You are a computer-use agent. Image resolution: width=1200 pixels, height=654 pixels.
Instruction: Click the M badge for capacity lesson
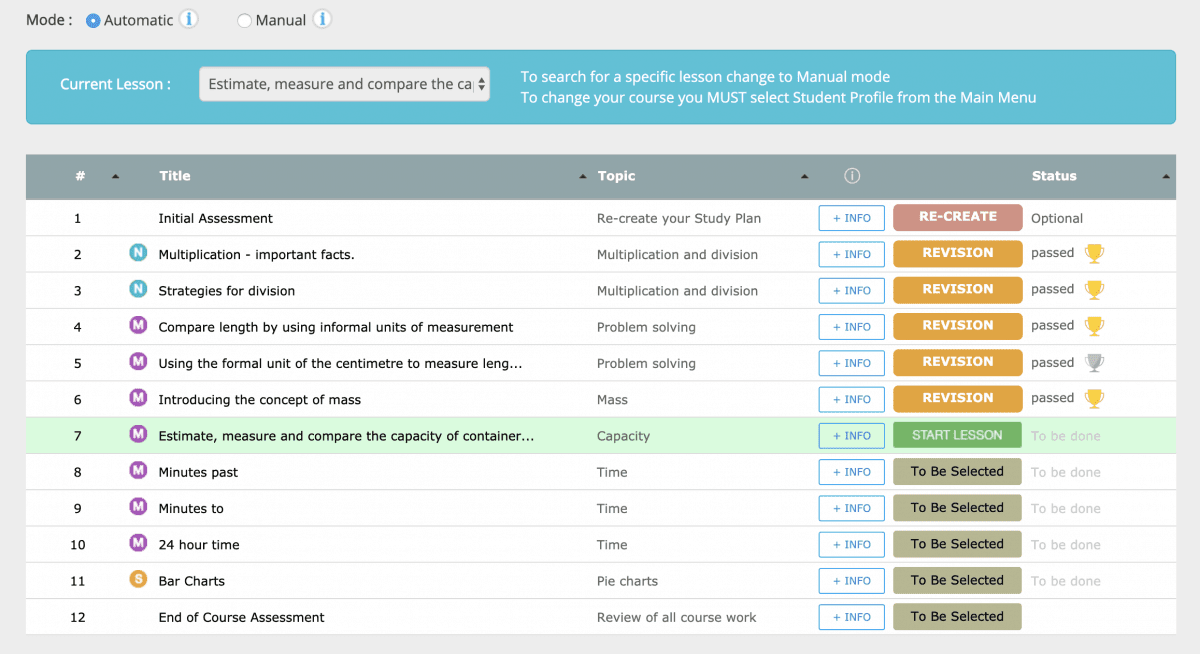click(138, 434)
